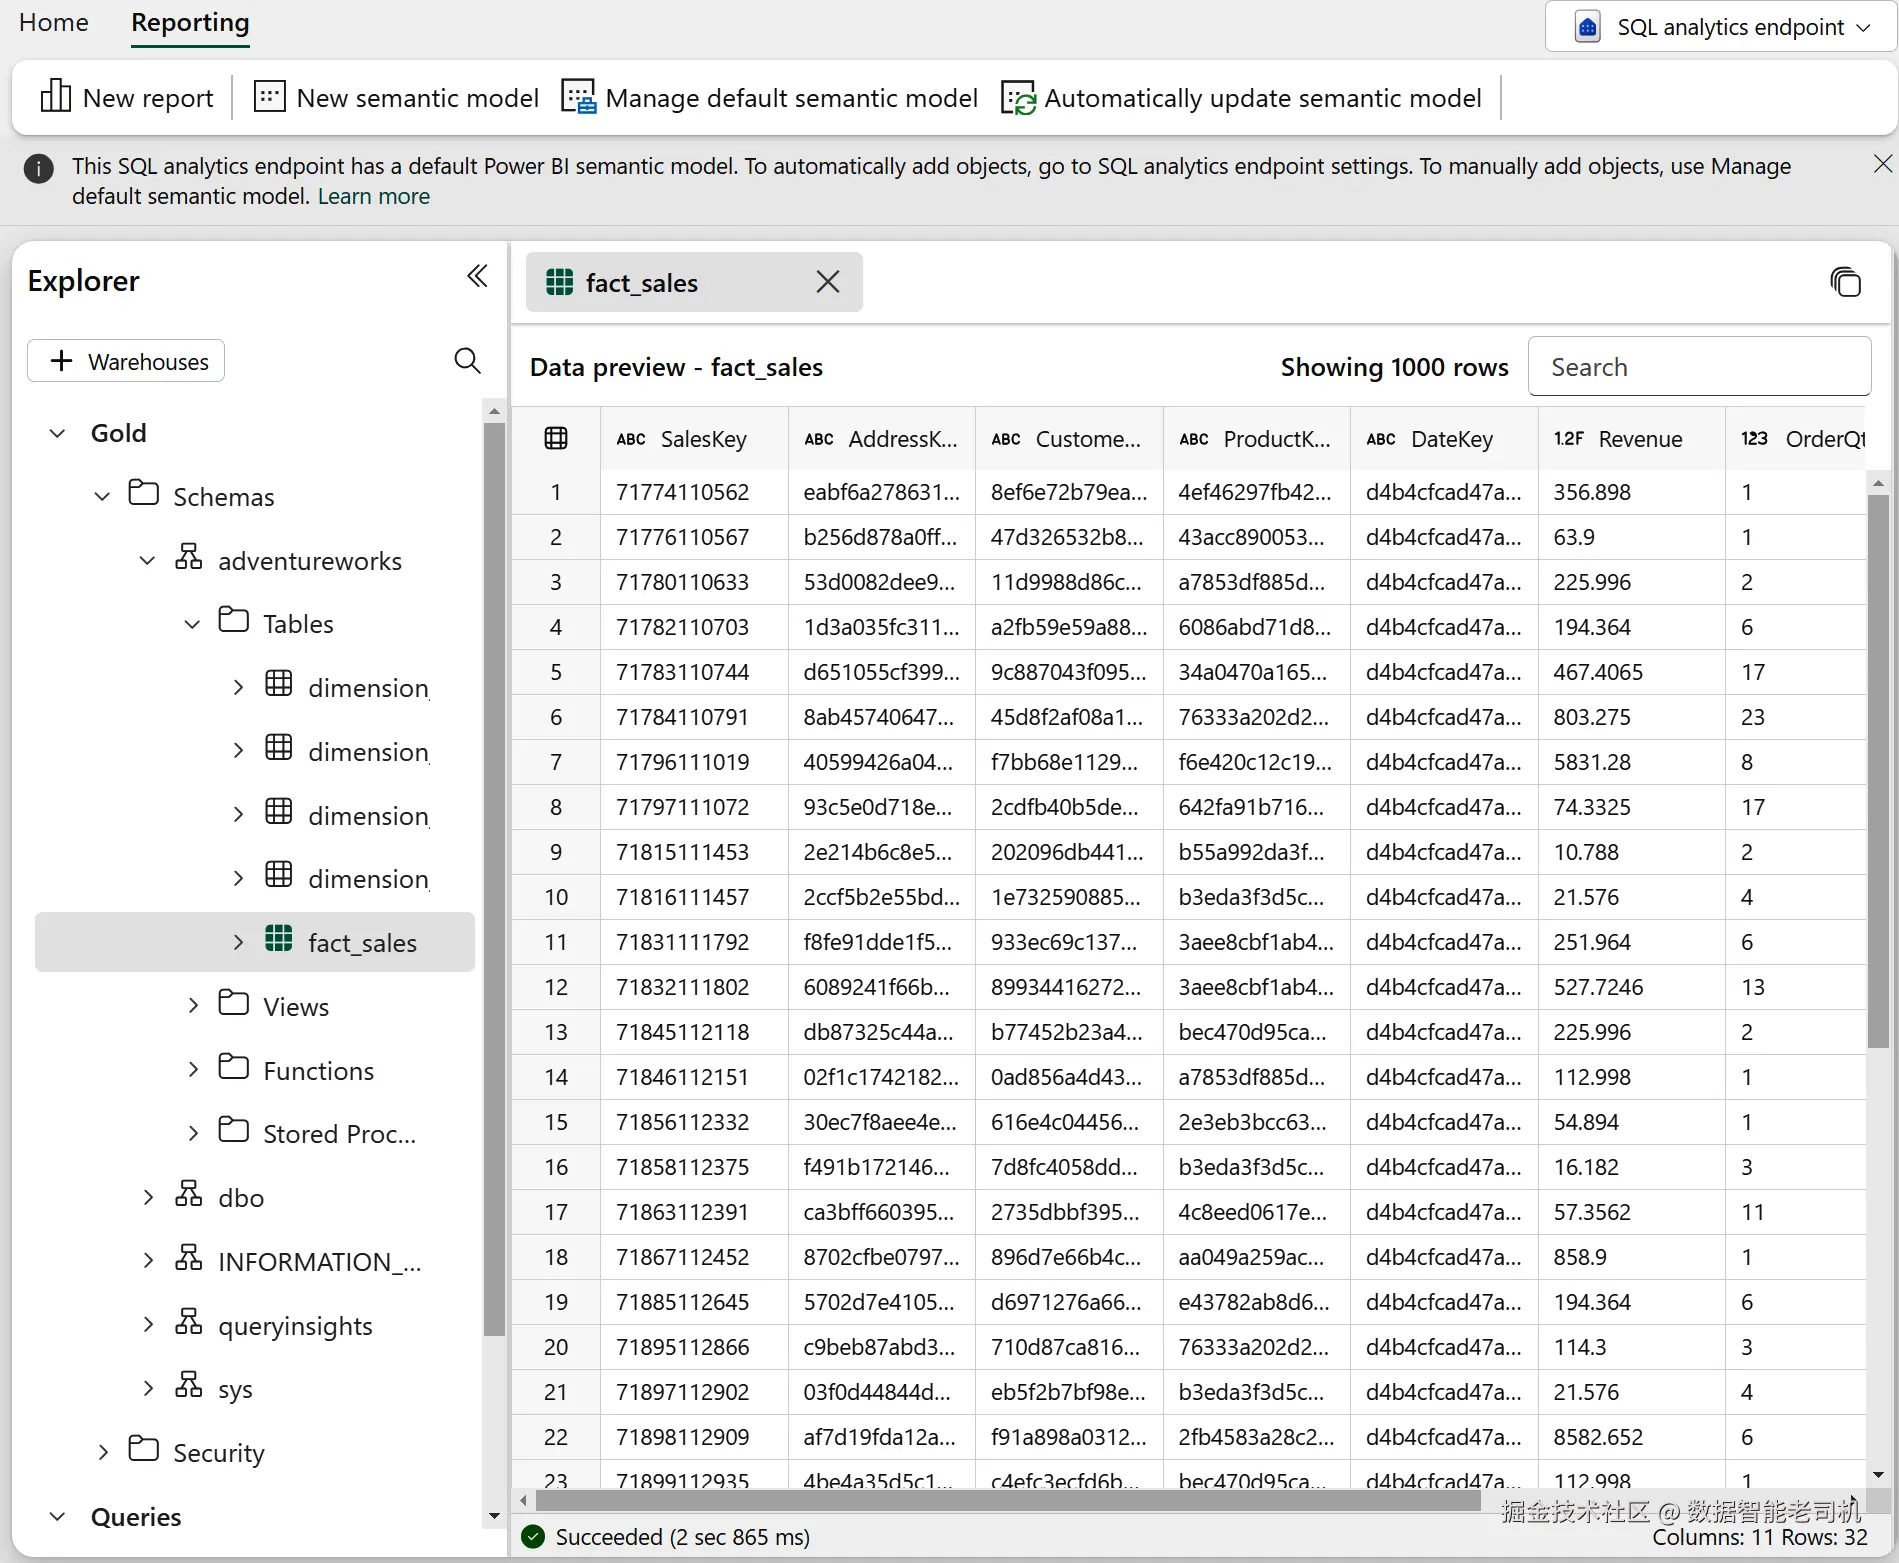Select the Functions folder icon
This screenshot has width=1899, height=1563.
233,1067
